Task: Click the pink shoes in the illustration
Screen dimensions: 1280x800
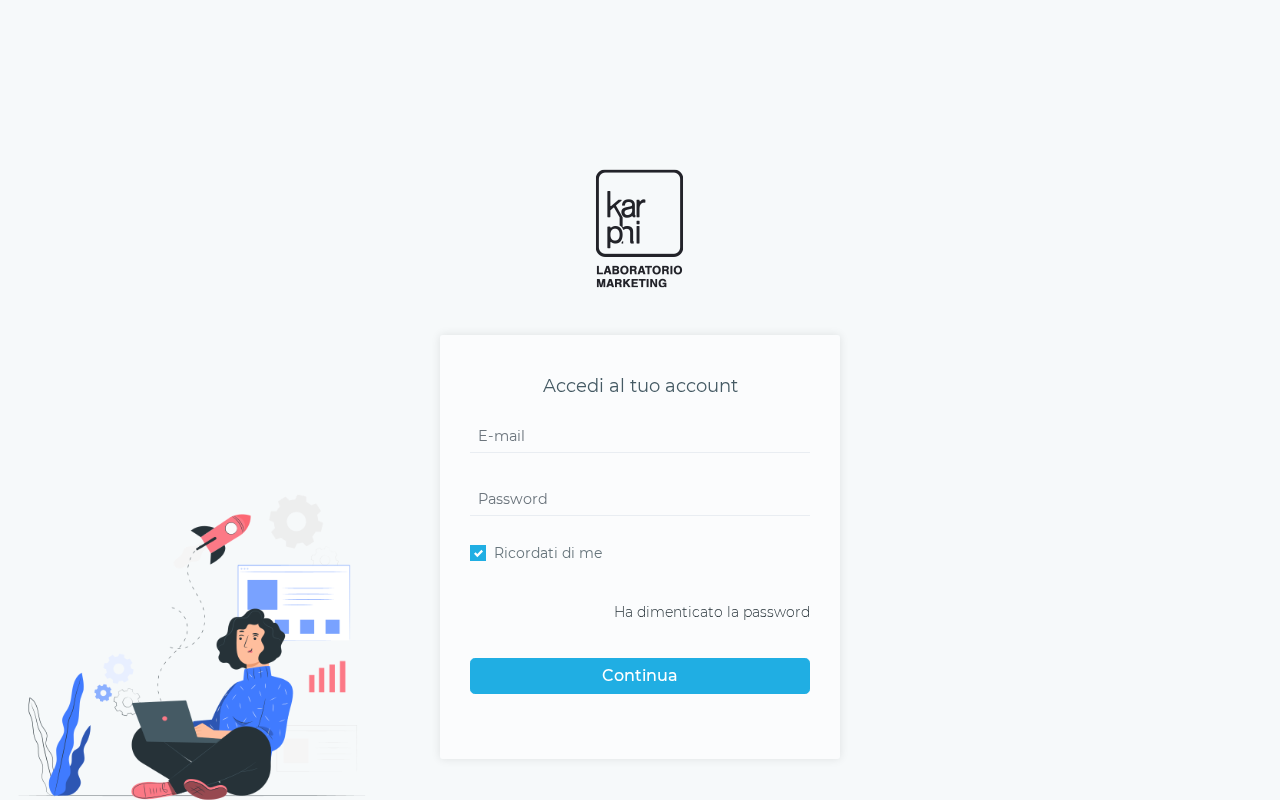Action: click(180, 790)
